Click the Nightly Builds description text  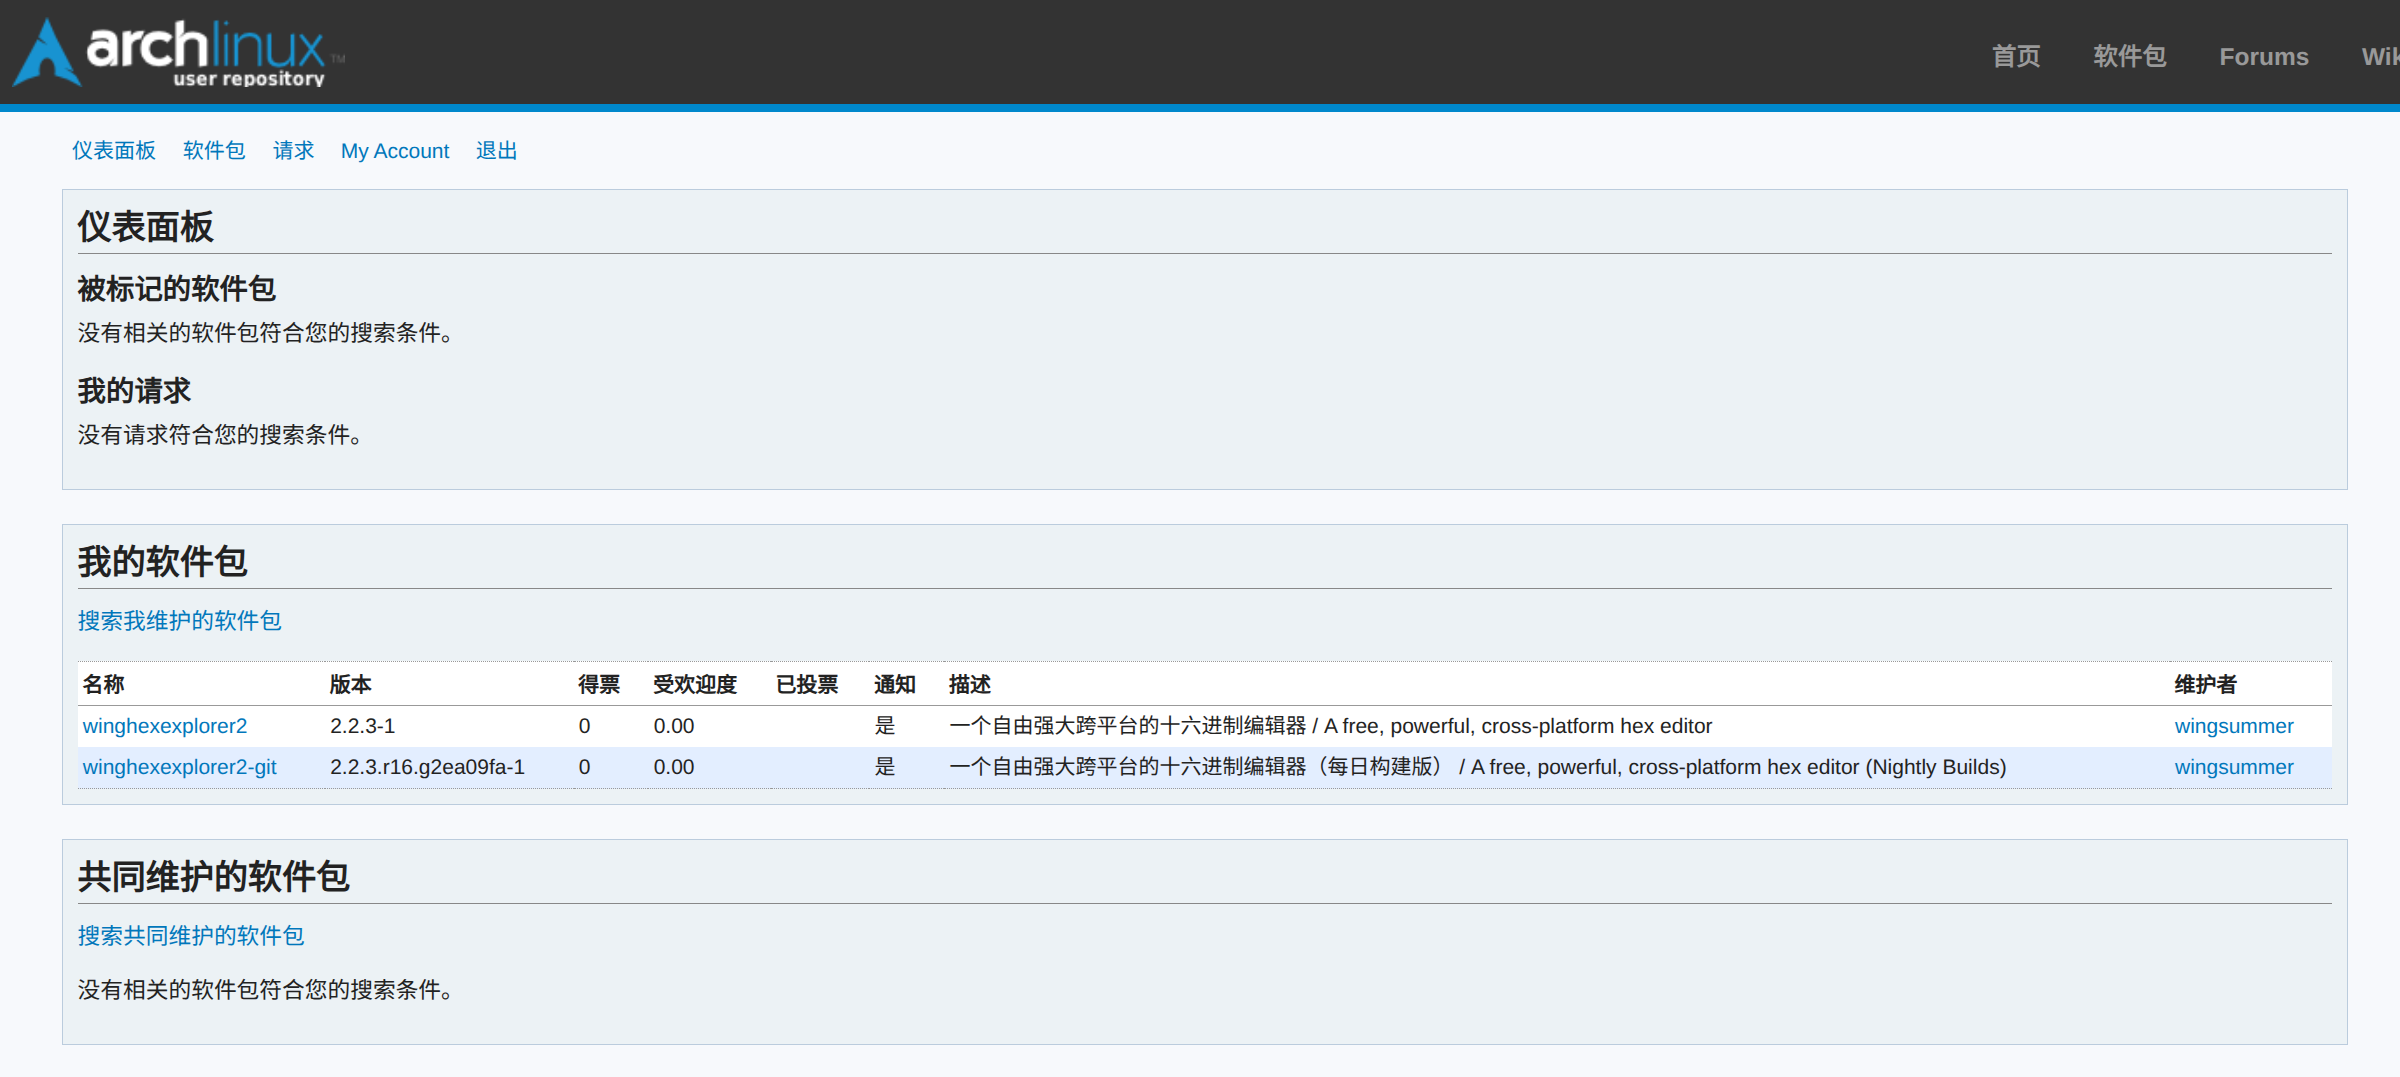click(x=1478, y=767)
